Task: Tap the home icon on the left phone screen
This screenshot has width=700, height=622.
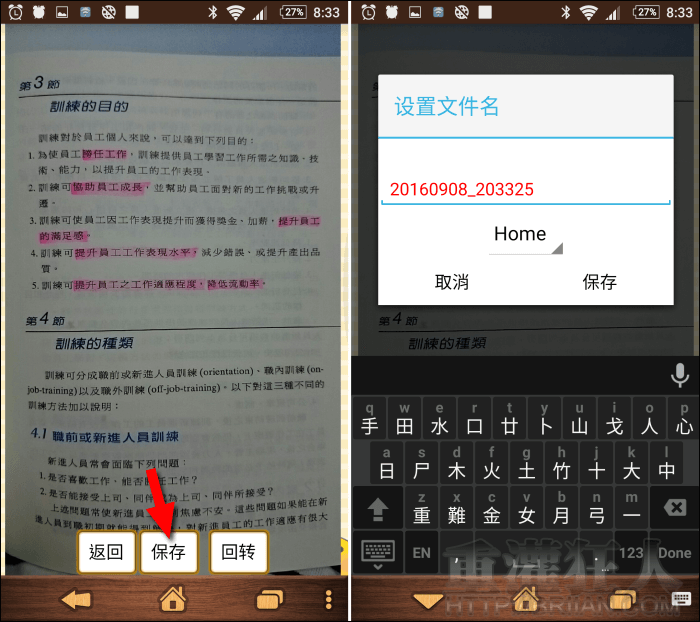Action: [174, 600]
